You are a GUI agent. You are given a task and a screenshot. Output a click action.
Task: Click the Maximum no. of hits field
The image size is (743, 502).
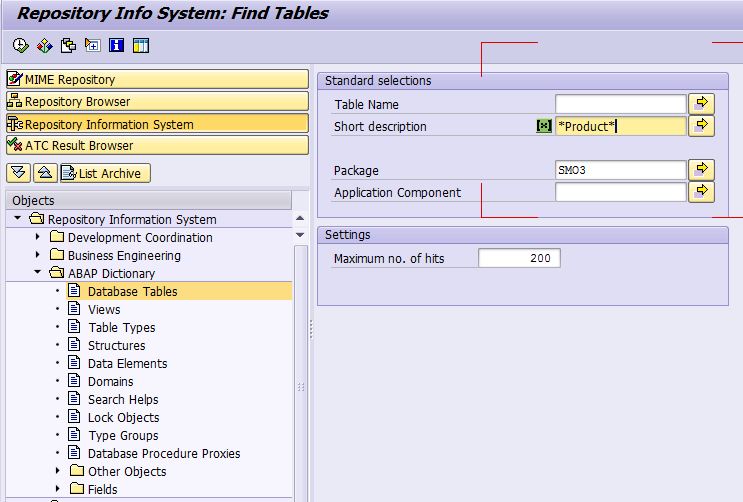pyautogui.click(x=519, y=258)
